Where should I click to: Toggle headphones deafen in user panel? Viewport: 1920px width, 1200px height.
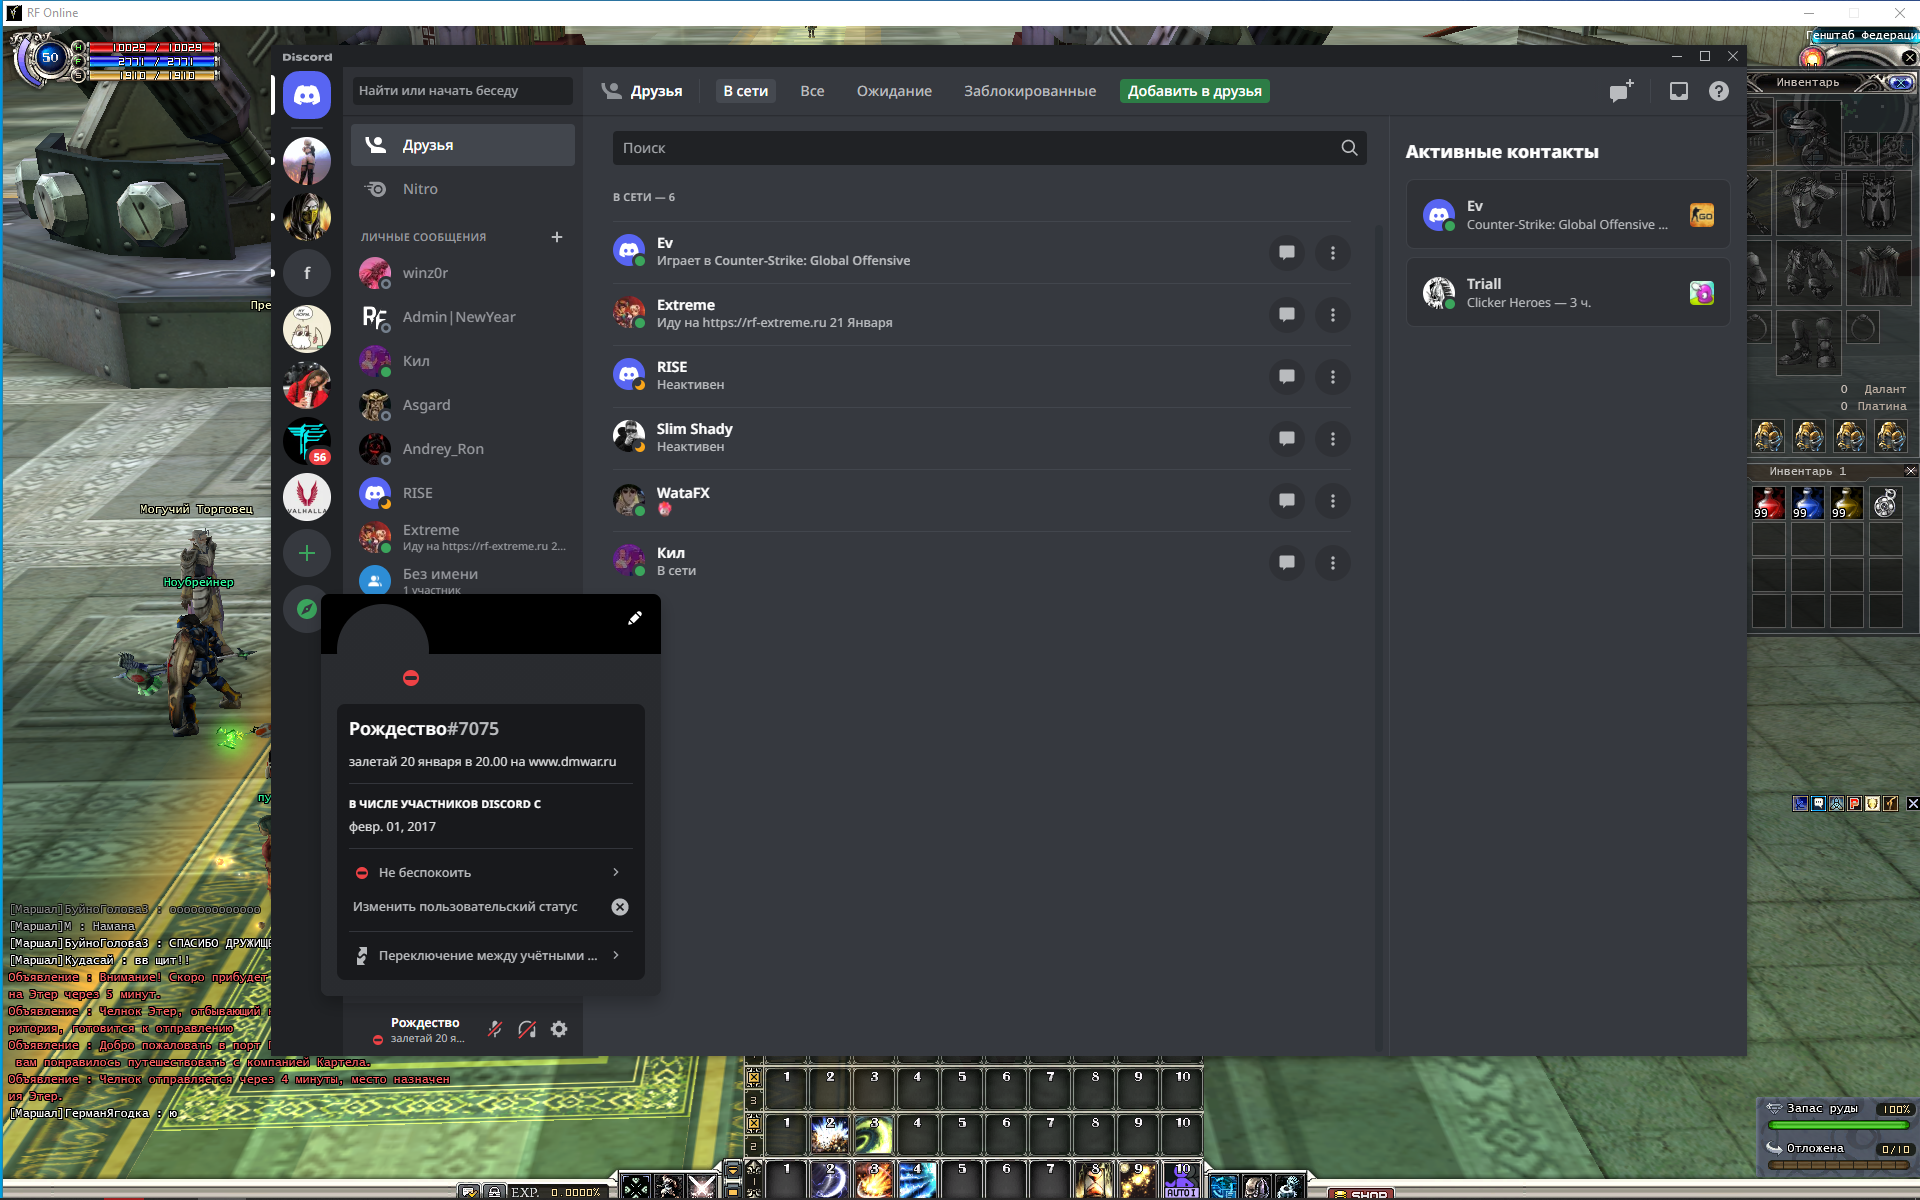527,1029
